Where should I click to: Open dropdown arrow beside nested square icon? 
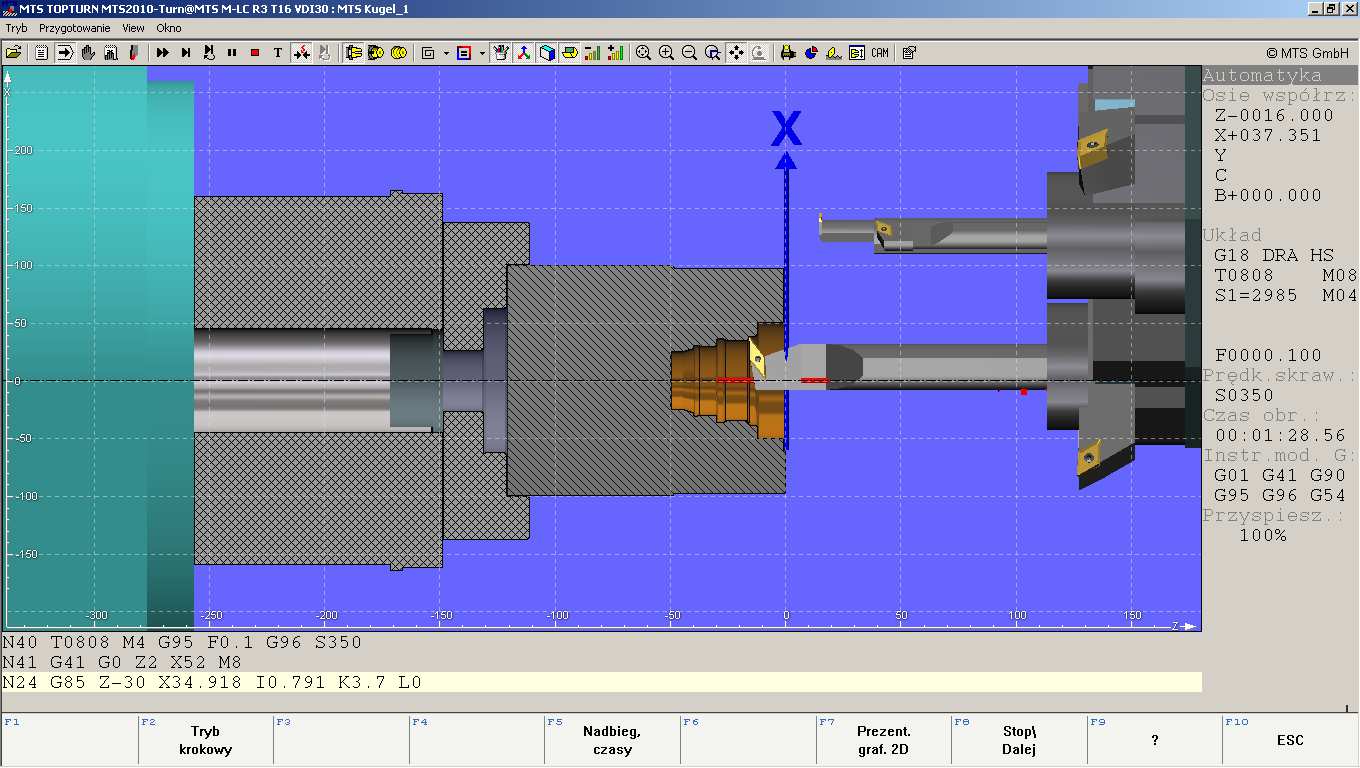point(446,52)
